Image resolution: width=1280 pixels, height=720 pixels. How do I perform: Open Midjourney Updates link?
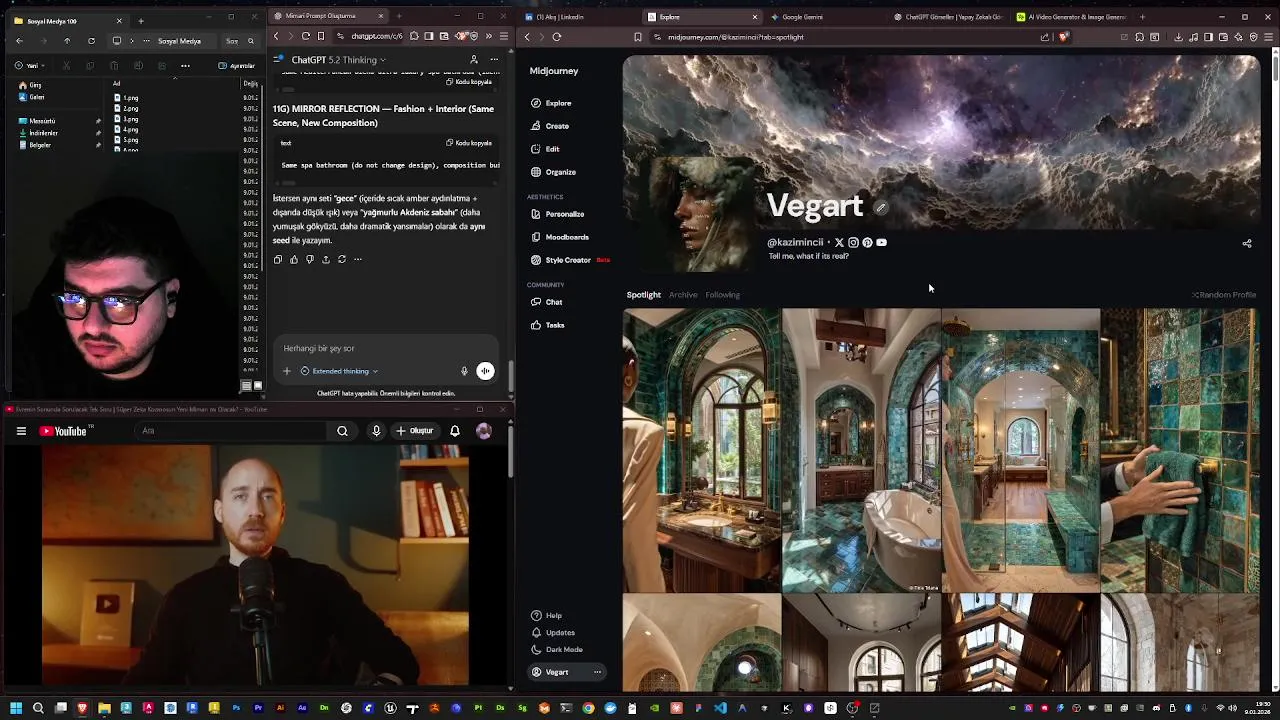553,633
